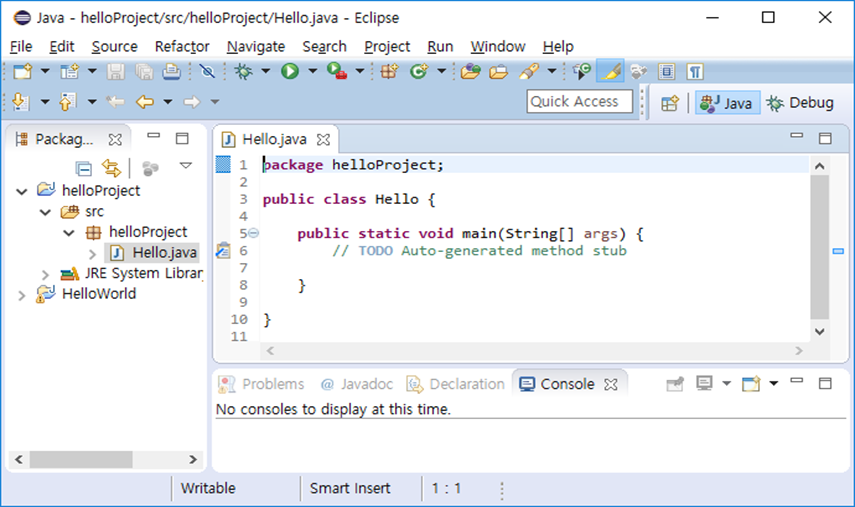This screenshot has height=507, width=855.
Task: Click the Save icon in toolbar
Action: click(x=115, y=71)
